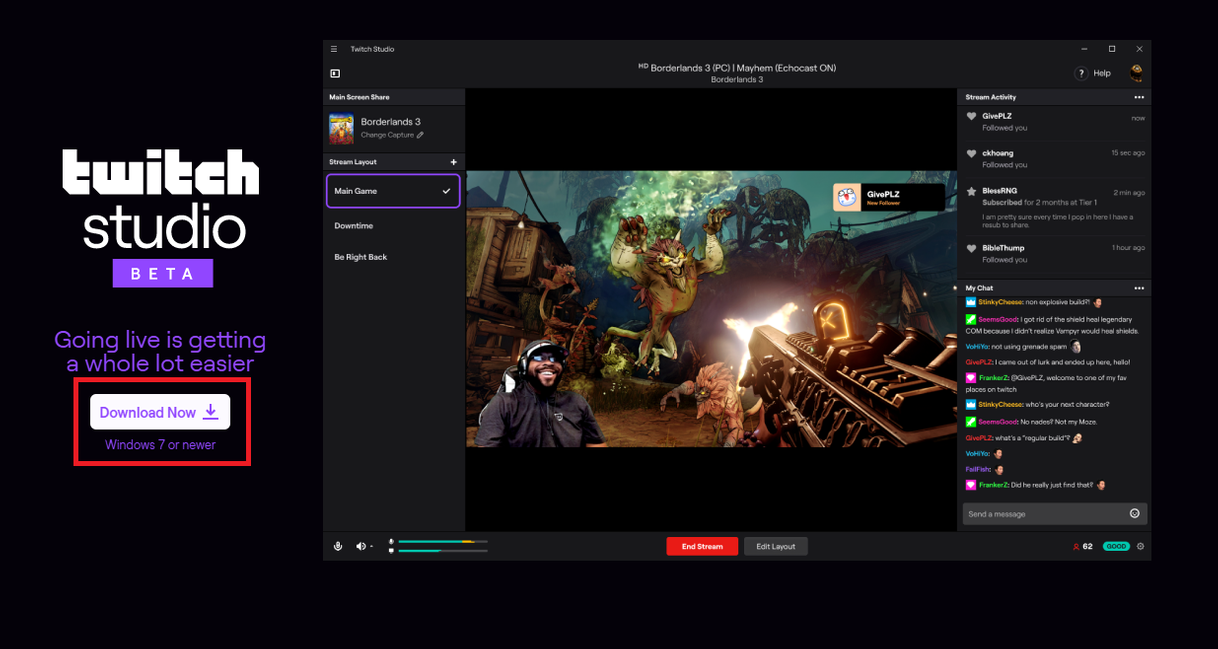The height and width of the screenshot is (649, 1218).
Task: Expand the speaker output dropdown arrow
Action: point(371,546)
